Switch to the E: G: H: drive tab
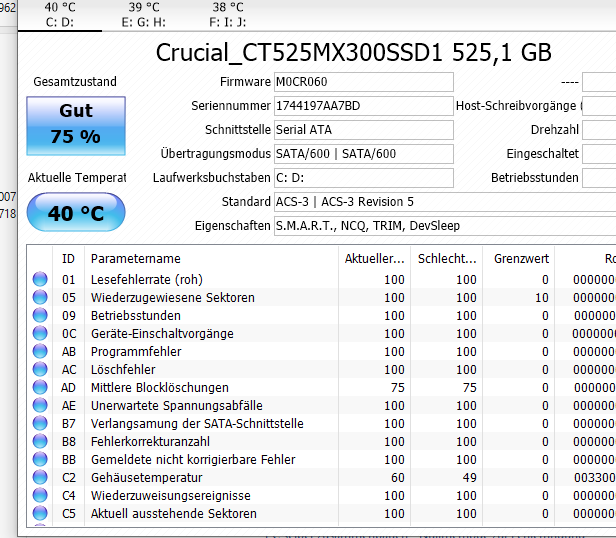The height and width of the screenshot is (538, 616). click(144, 15)
